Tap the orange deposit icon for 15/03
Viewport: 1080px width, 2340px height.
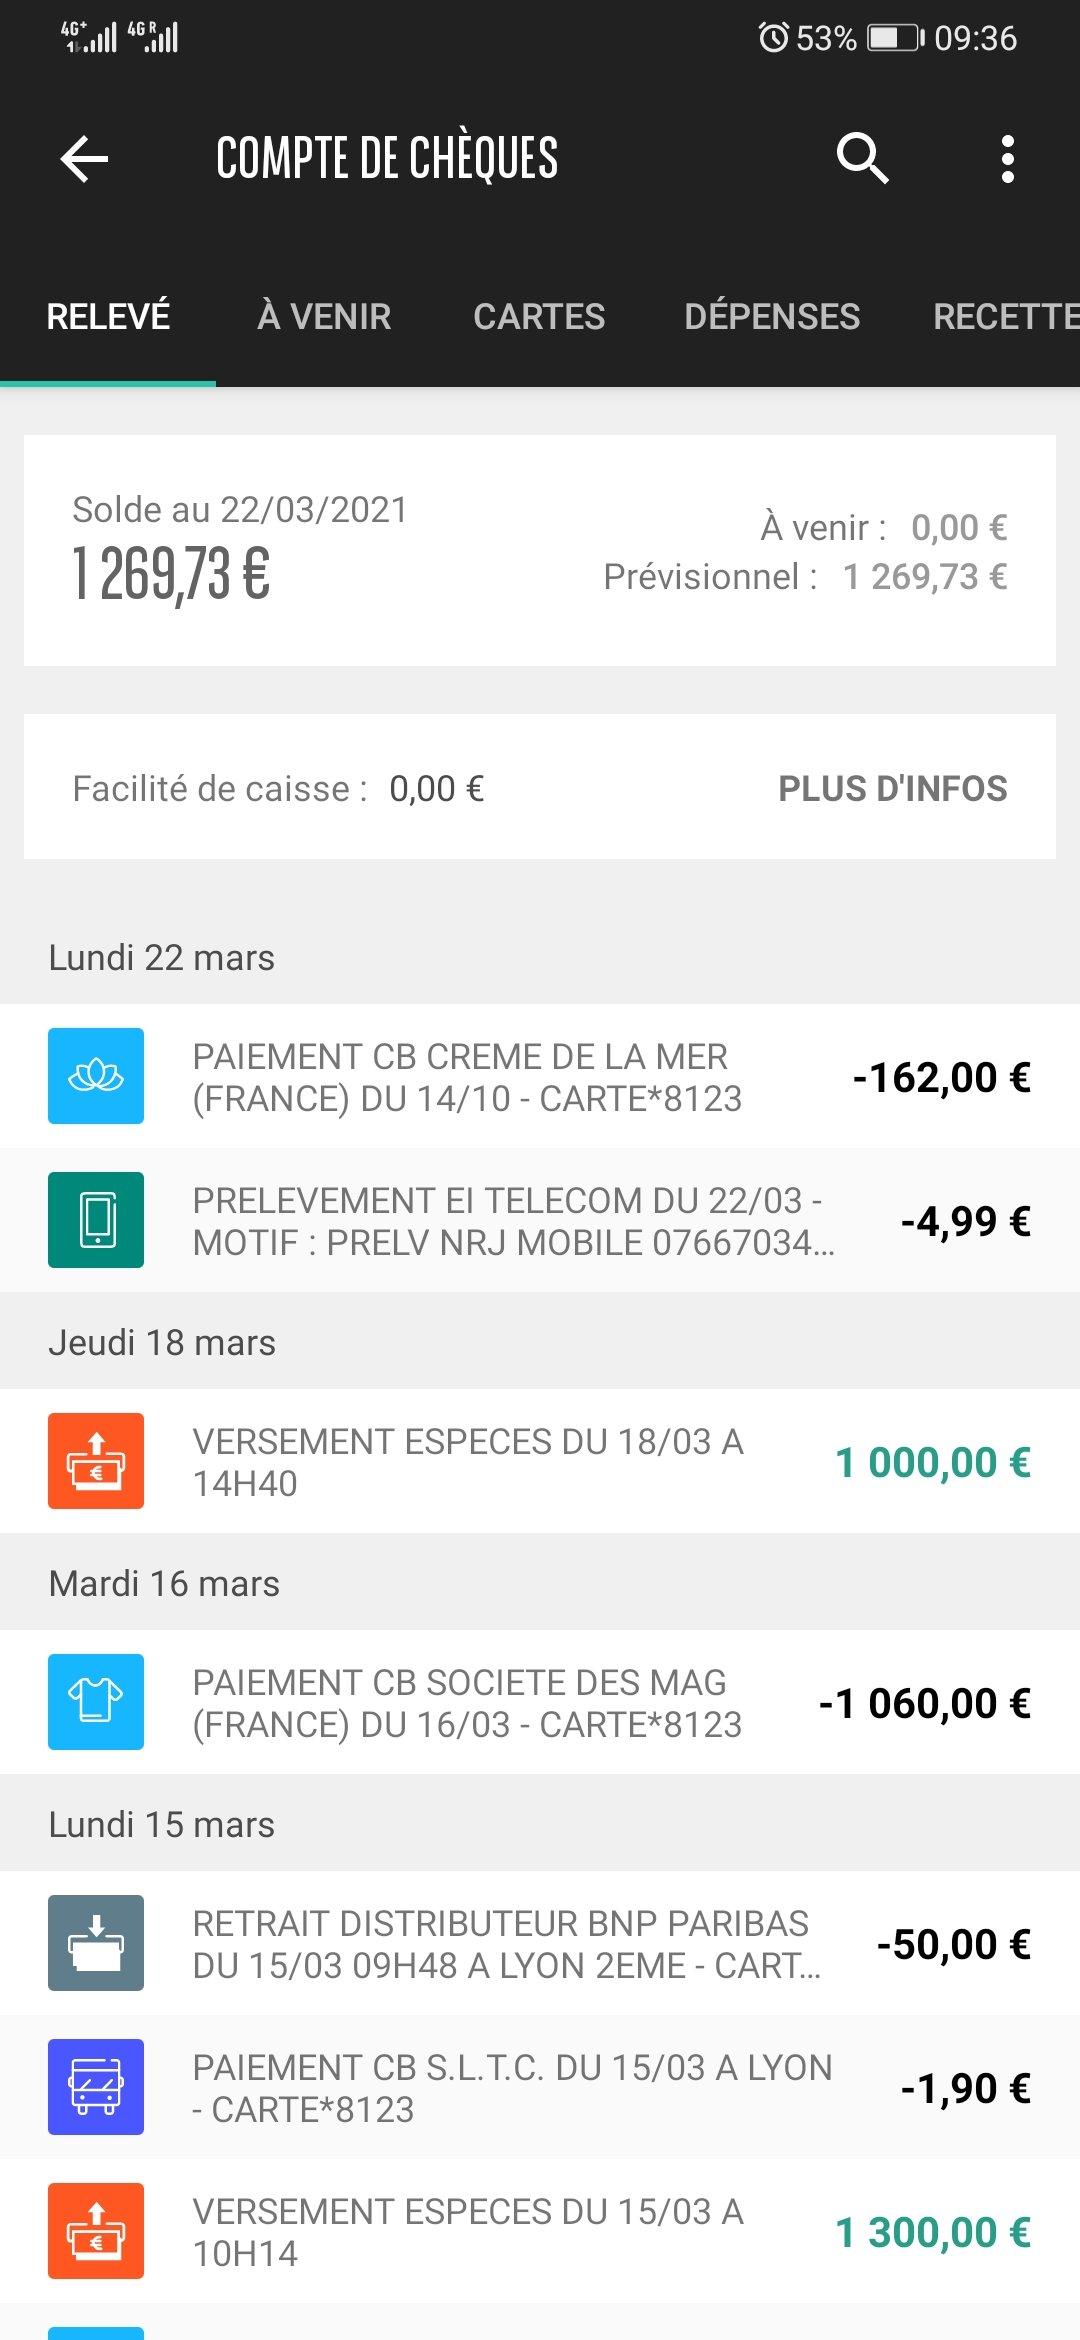click(x=96, y=2231)
